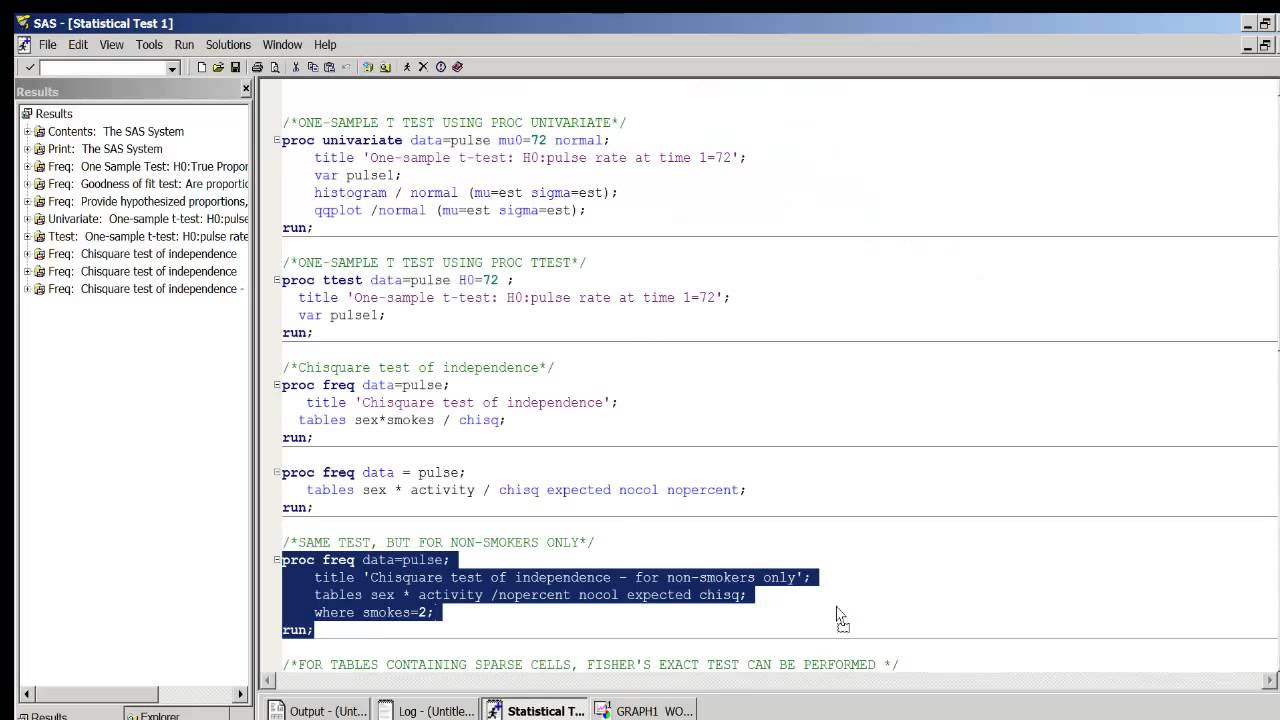
Task: Click the 'var pulse1;' line under proc ttest
Action: pyautogui.click(x=341, y=315)
